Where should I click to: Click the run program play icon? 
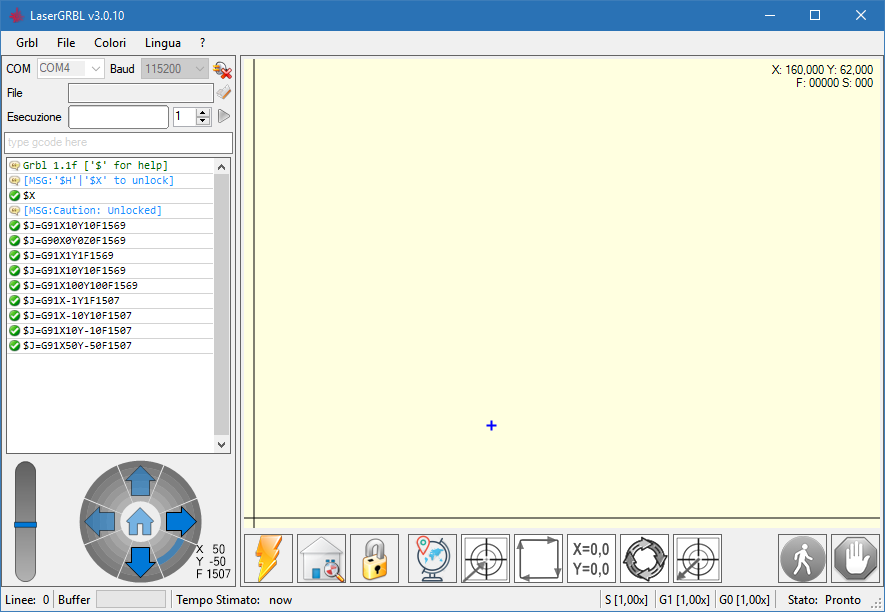coord(224,116)
